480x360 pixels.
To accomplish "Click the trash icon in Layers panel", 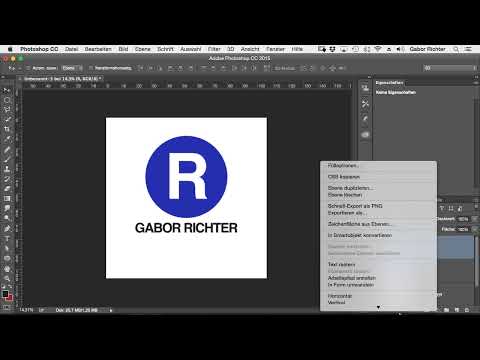I will [x=467, y=310].
